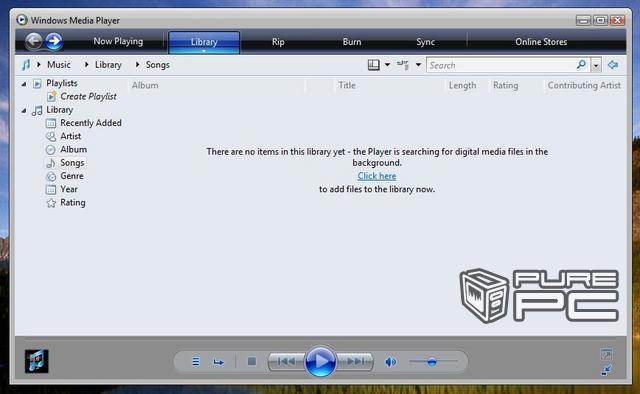Collapse the Playlists tree node
Screen dimensions: 640x394
click(x=24, y=84)
